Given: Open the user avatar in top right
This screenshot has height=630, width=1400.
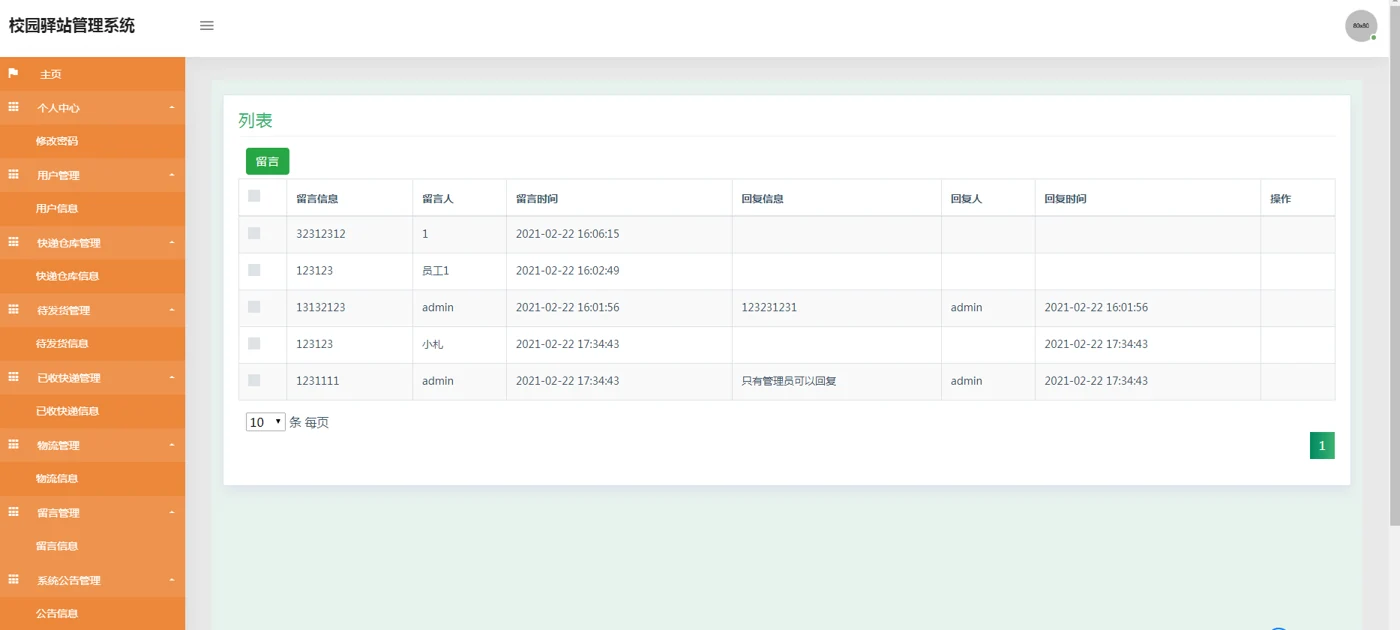Looking at the screenshot, I should tap(1361, 26).
